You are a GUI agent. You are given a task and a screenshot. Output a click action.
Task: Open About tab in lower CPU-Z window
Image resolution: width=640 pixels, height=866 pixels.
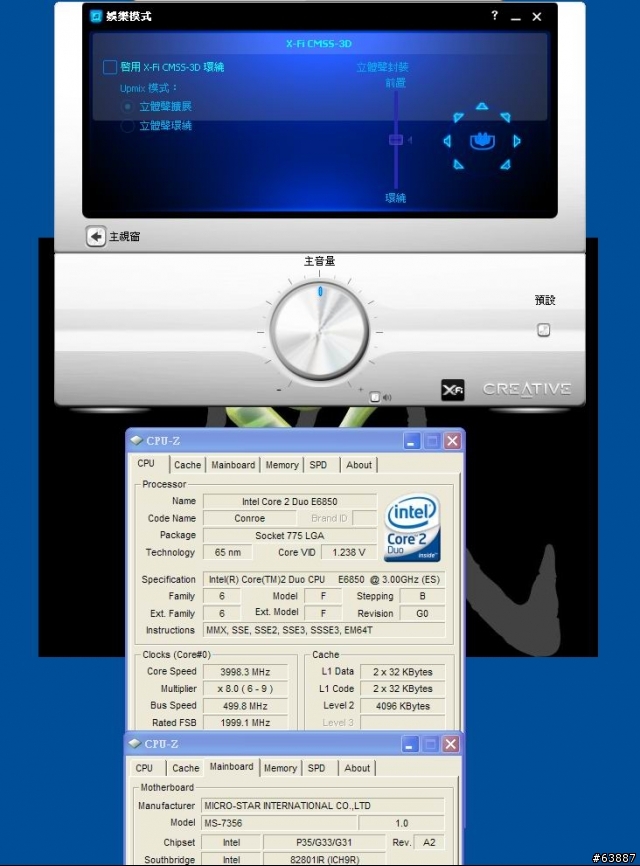point(357,768)
